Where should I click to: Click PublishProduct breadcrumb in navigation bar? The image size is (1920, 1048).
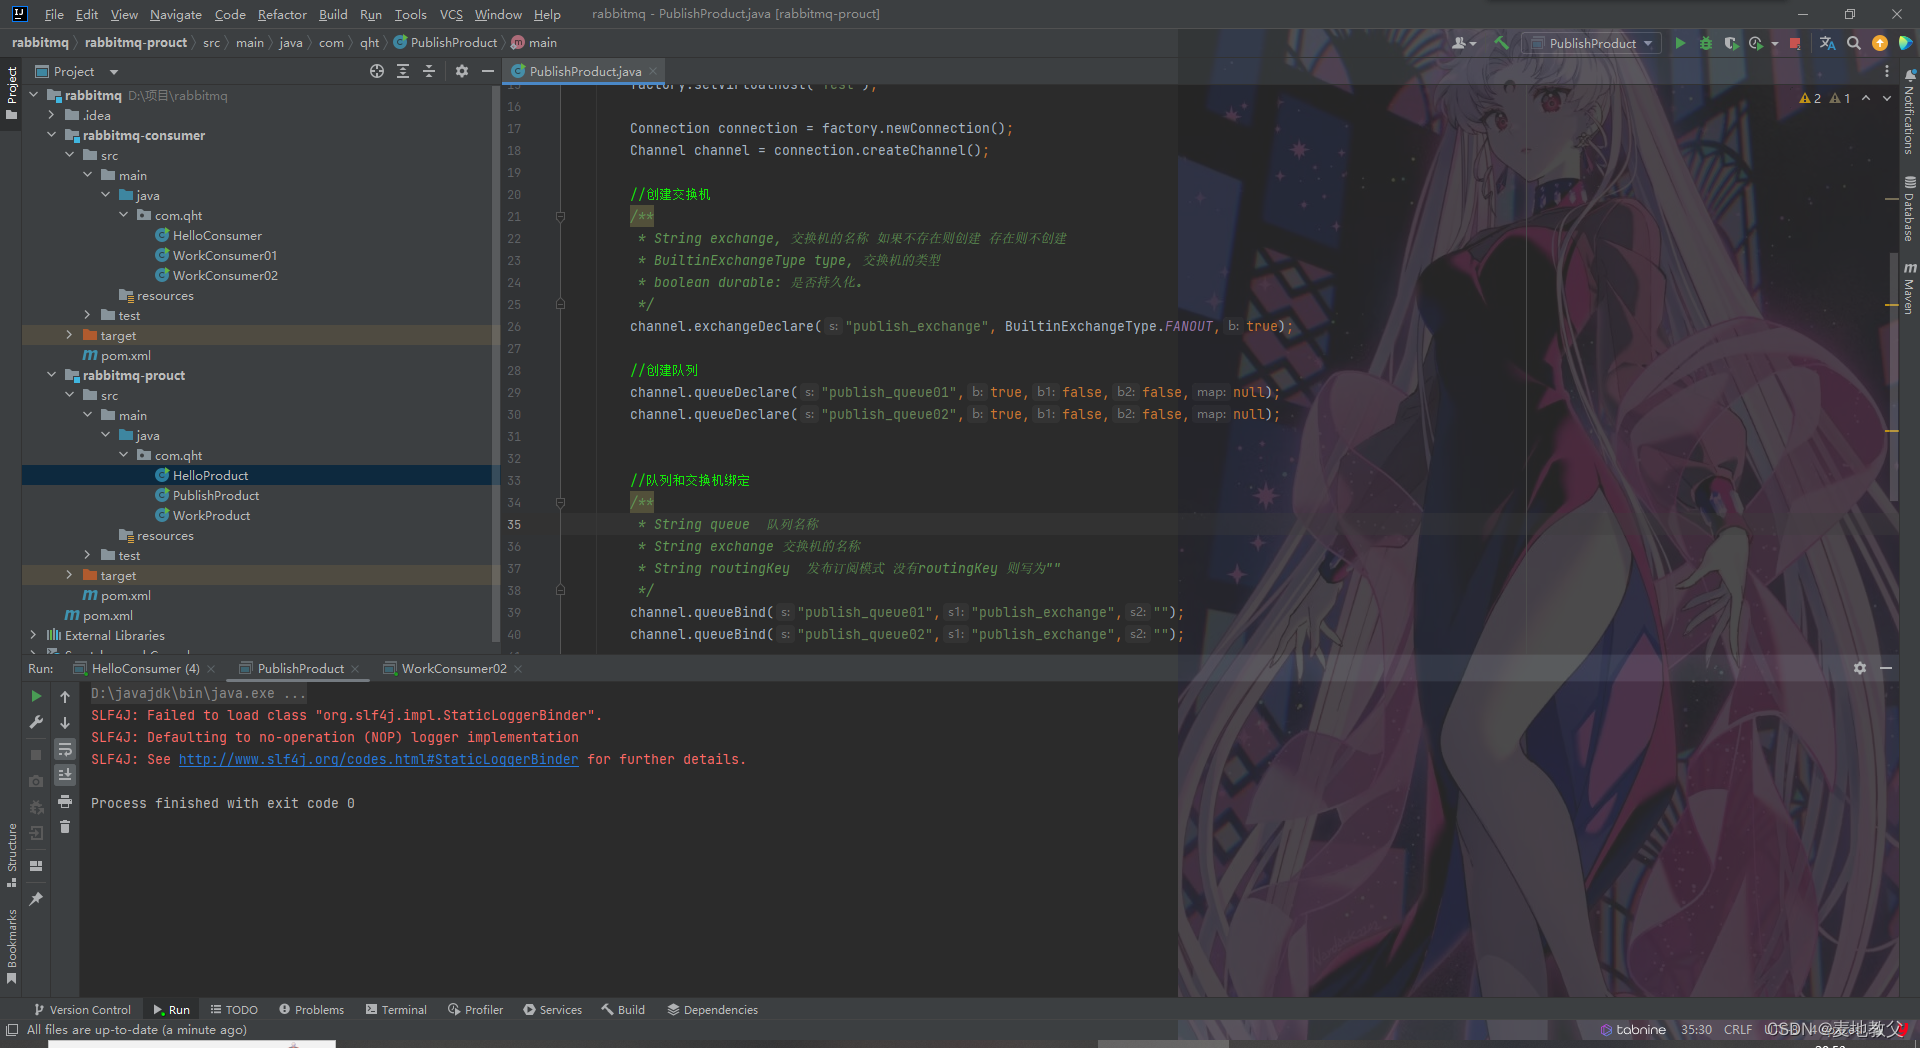453,42
